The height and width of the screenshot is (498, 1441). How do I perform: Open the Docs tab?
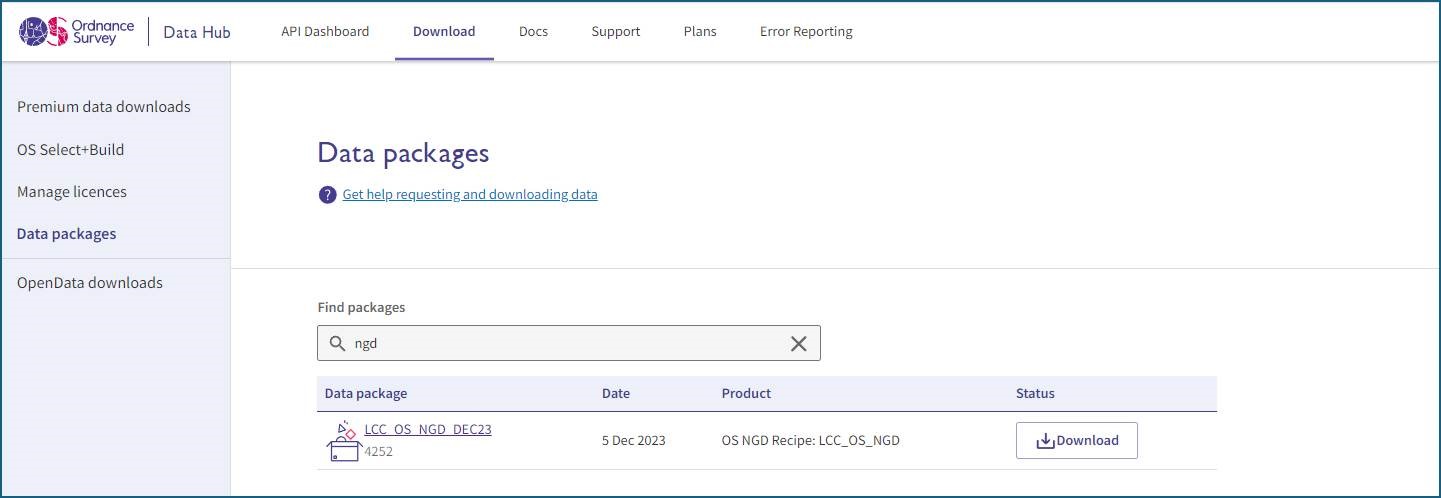point(533,31)
